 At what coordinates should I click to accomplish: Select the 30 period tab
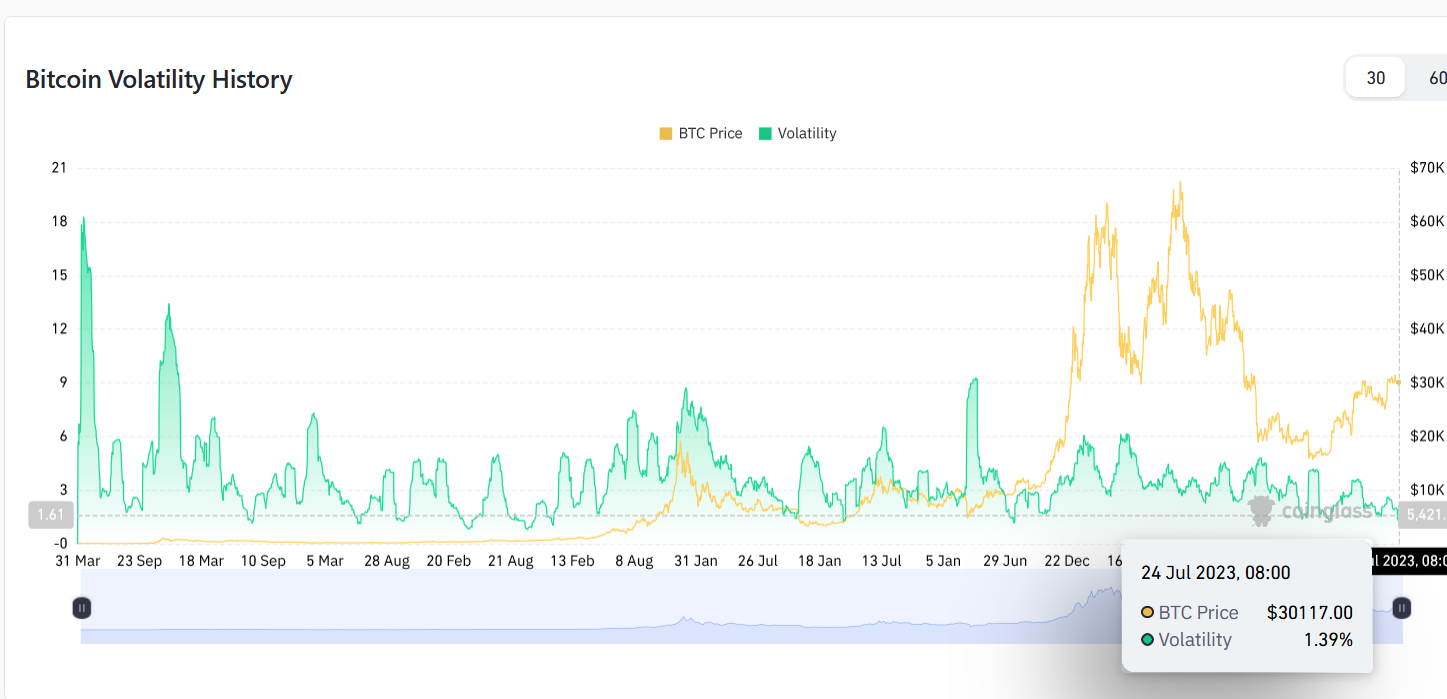coord(1374,77)
